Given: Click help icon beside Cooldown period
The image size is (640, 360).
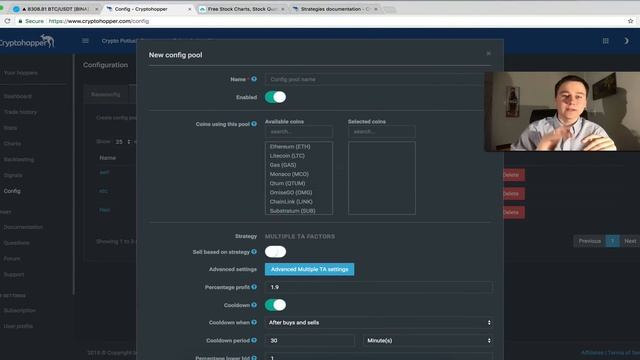Looking at the screenshot, I should [254, 340].
